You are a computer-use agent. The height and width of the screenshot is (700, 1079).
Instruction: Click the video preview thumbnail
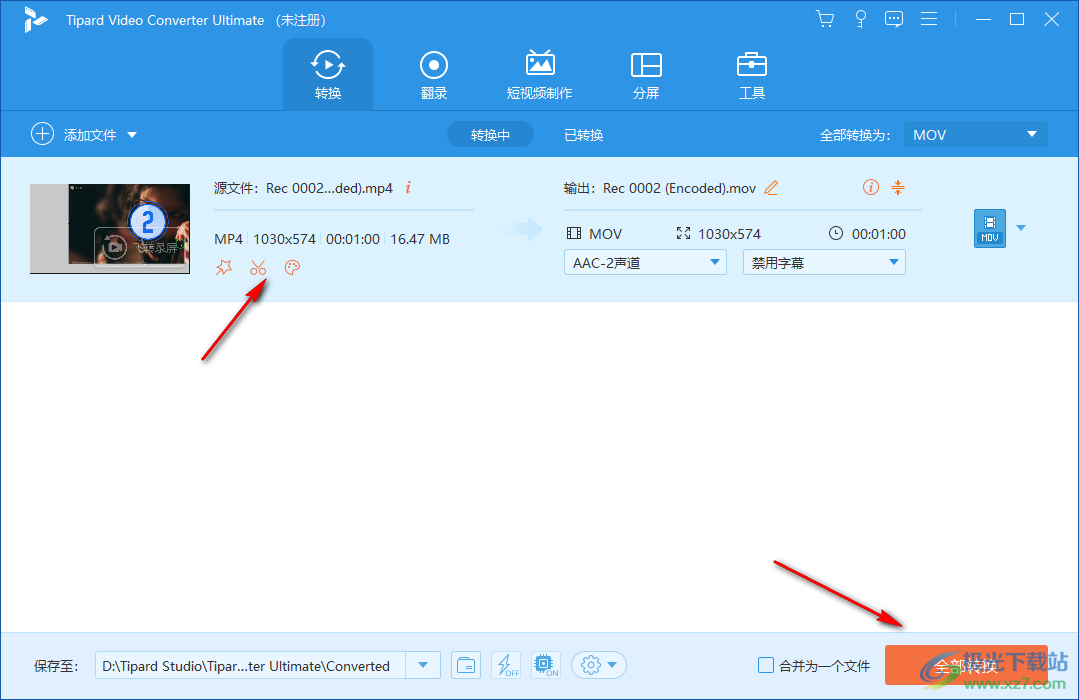pyautogui.click(x=109, y=228)
